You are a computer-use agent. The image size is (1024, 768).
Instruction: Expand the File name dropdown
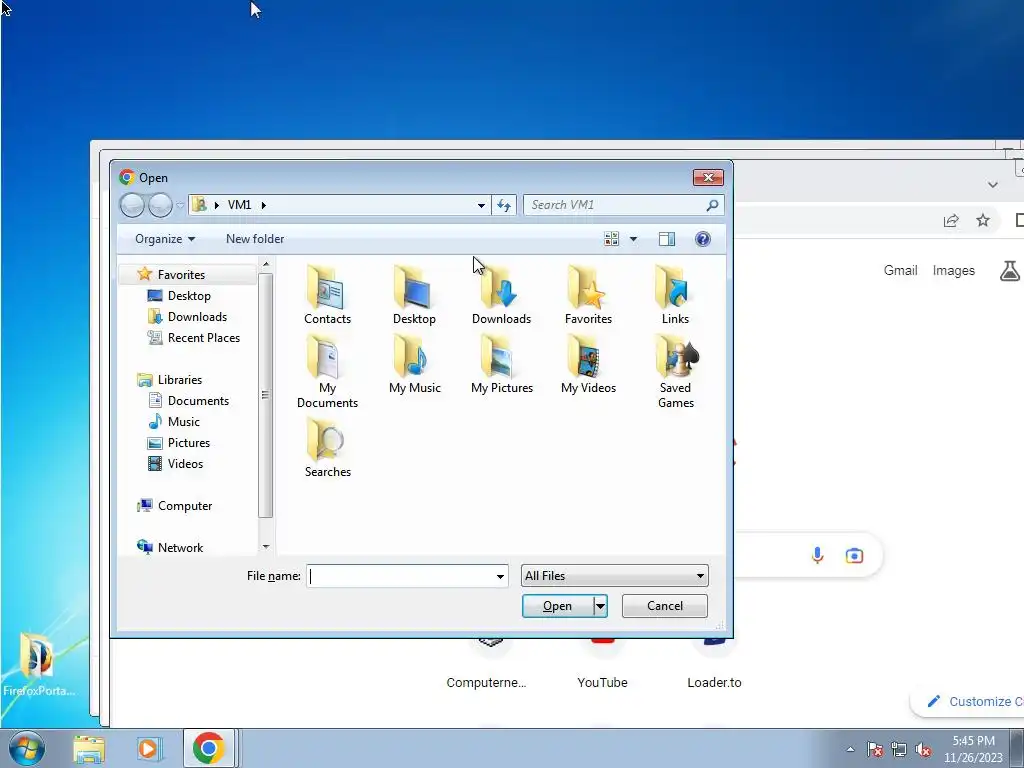click(500, 576)
